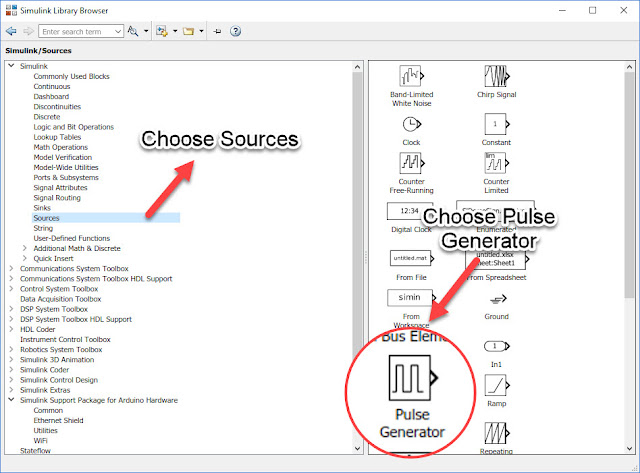Select Logic and Bit Operations library
This screenshot has width=640, height=473.
coord(73,127)
